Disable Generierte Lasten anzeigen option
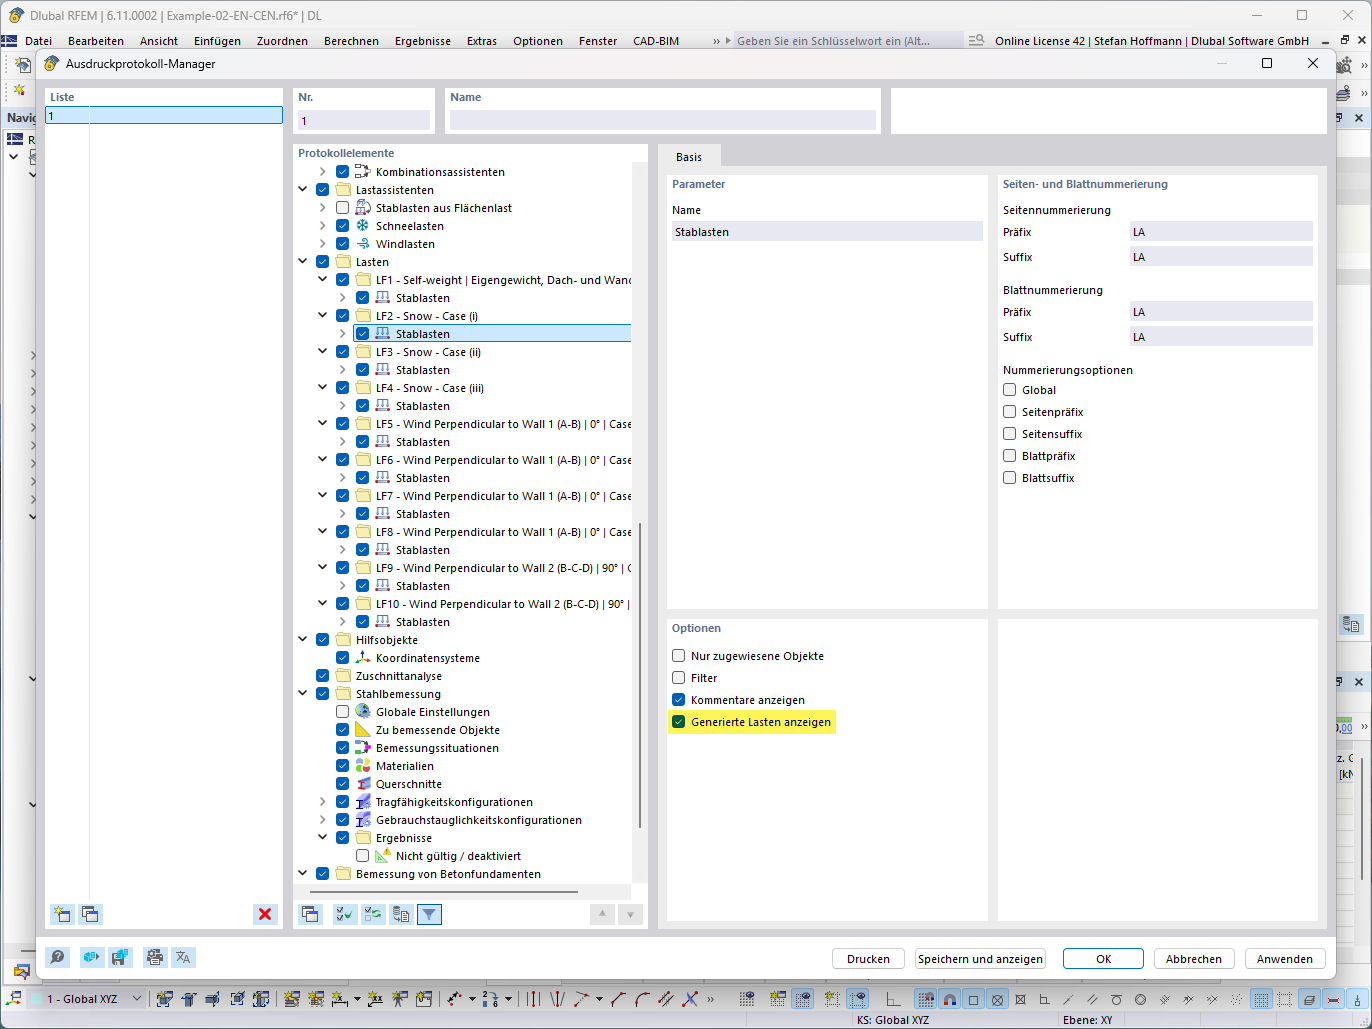Image resolution: width=1372 pixels, height=1029 pixels. pyautogui.click(x=680, y=721)
